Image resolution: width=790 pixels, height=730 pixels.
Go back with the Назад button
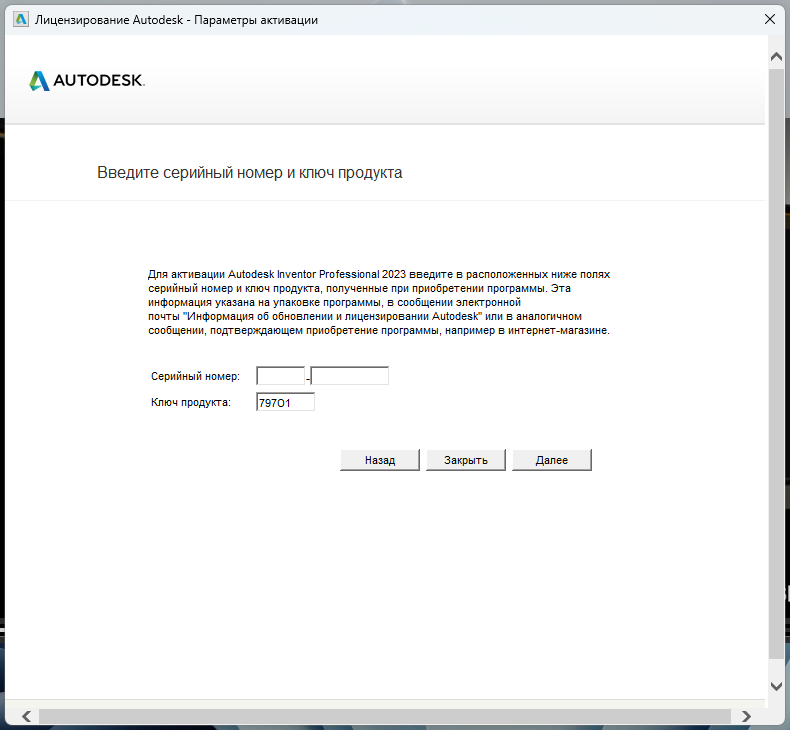[x=380, y=460]
